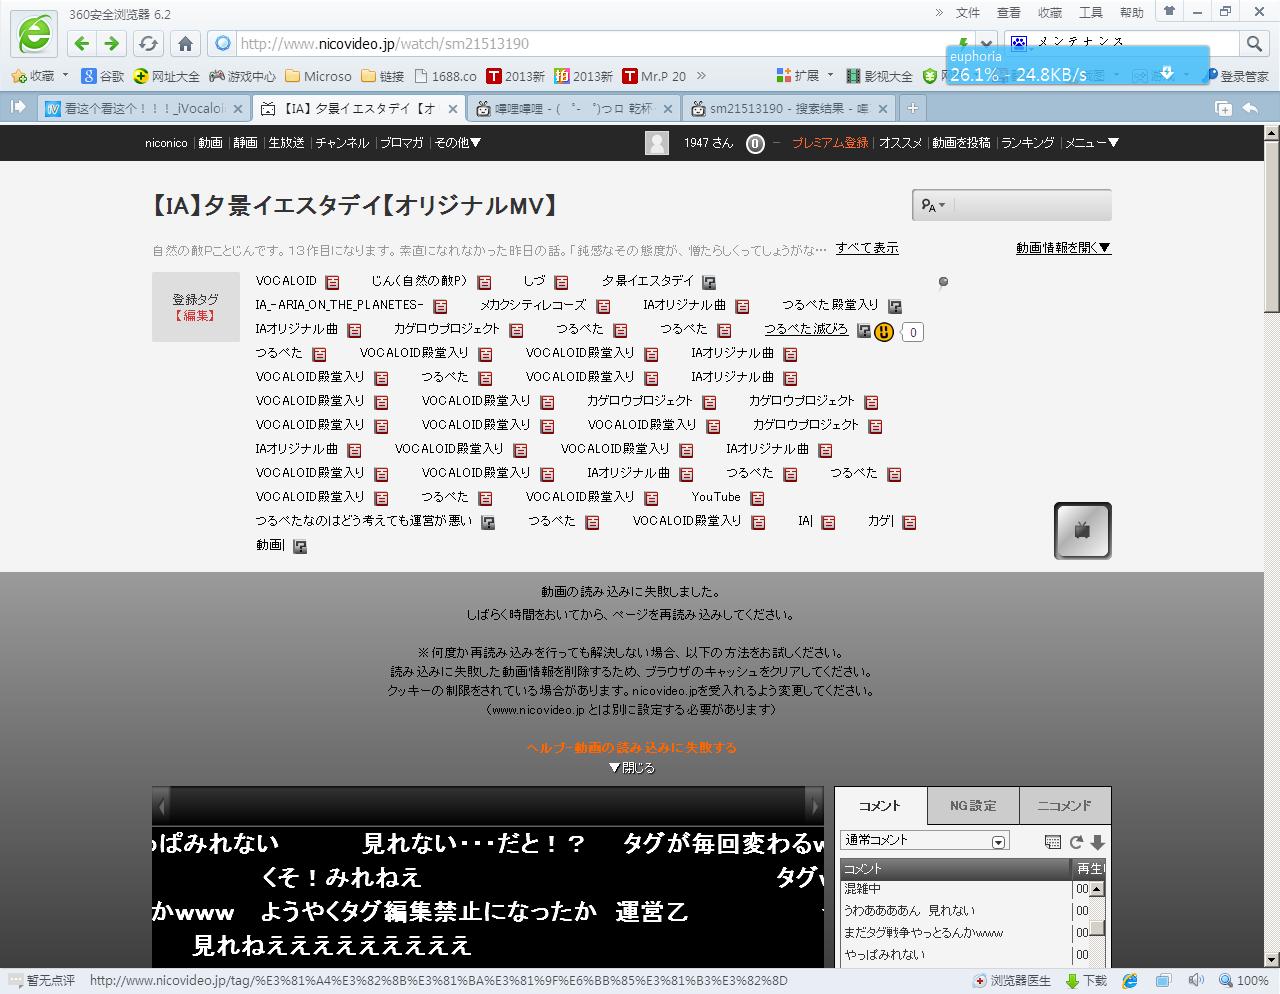Screen dimensions: 1280x994
Task: Refresh comments with the circular arrow icon
Action: (1076, 842)
